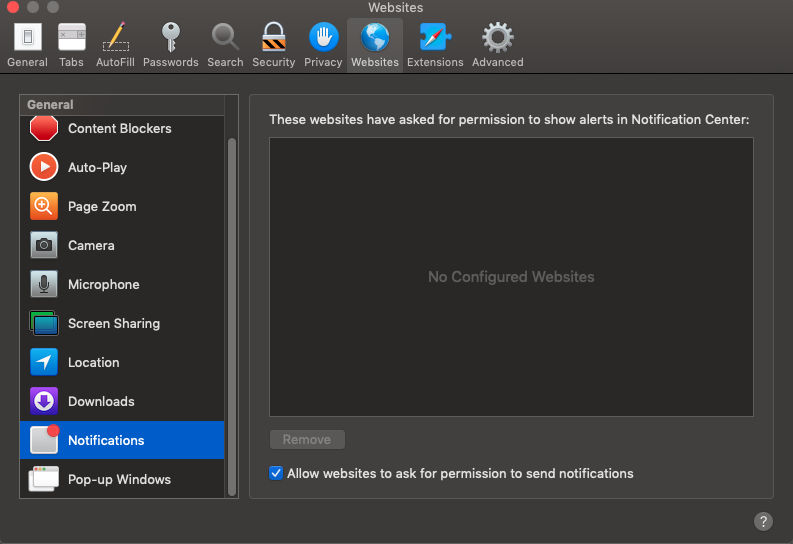Click the Remove button
The image size is (793, 544).
(x=307, y=439)
